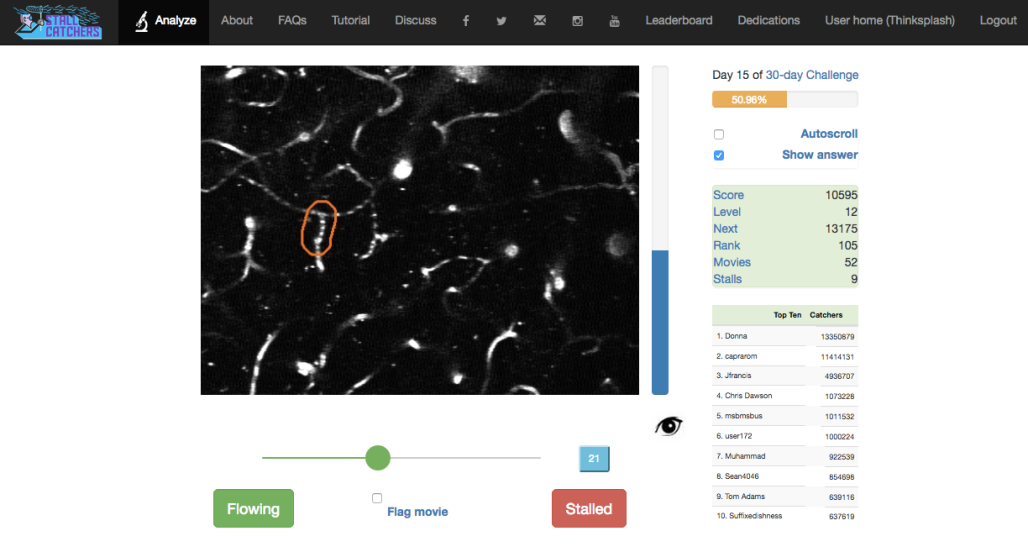The height and width of the screenshot is (552, 1028).
Task: Click the orange outlined vessel in the video
Action: click(320, 228)
